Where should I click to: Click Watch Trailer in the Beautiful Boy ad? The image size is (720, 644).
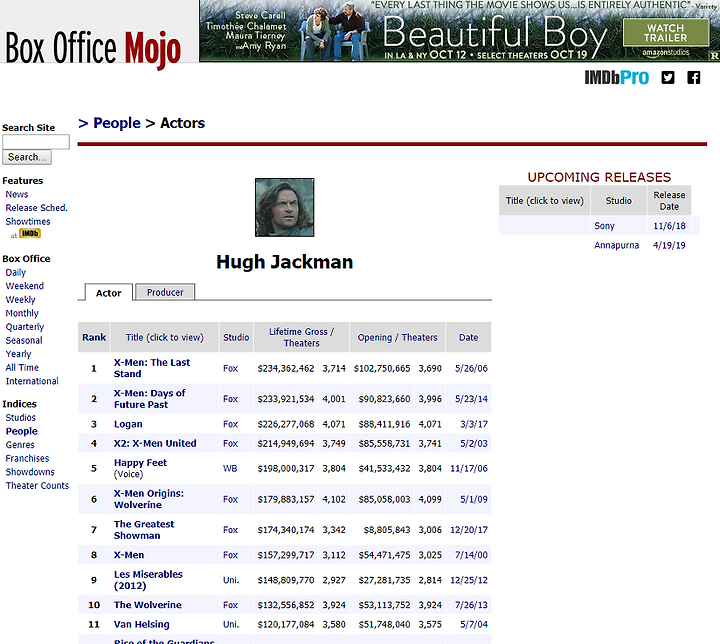(x=665, y=33)
